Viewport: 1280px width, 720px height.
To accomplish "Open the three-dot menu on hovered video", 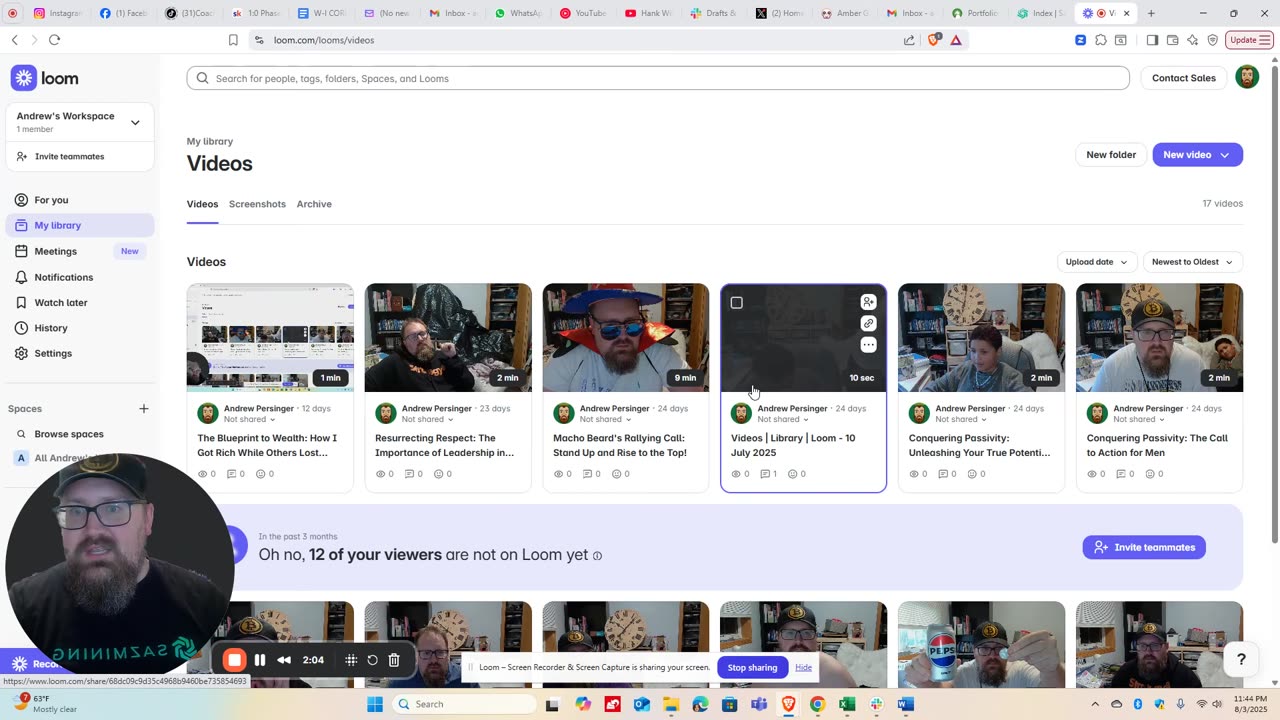I will [868, 345].
